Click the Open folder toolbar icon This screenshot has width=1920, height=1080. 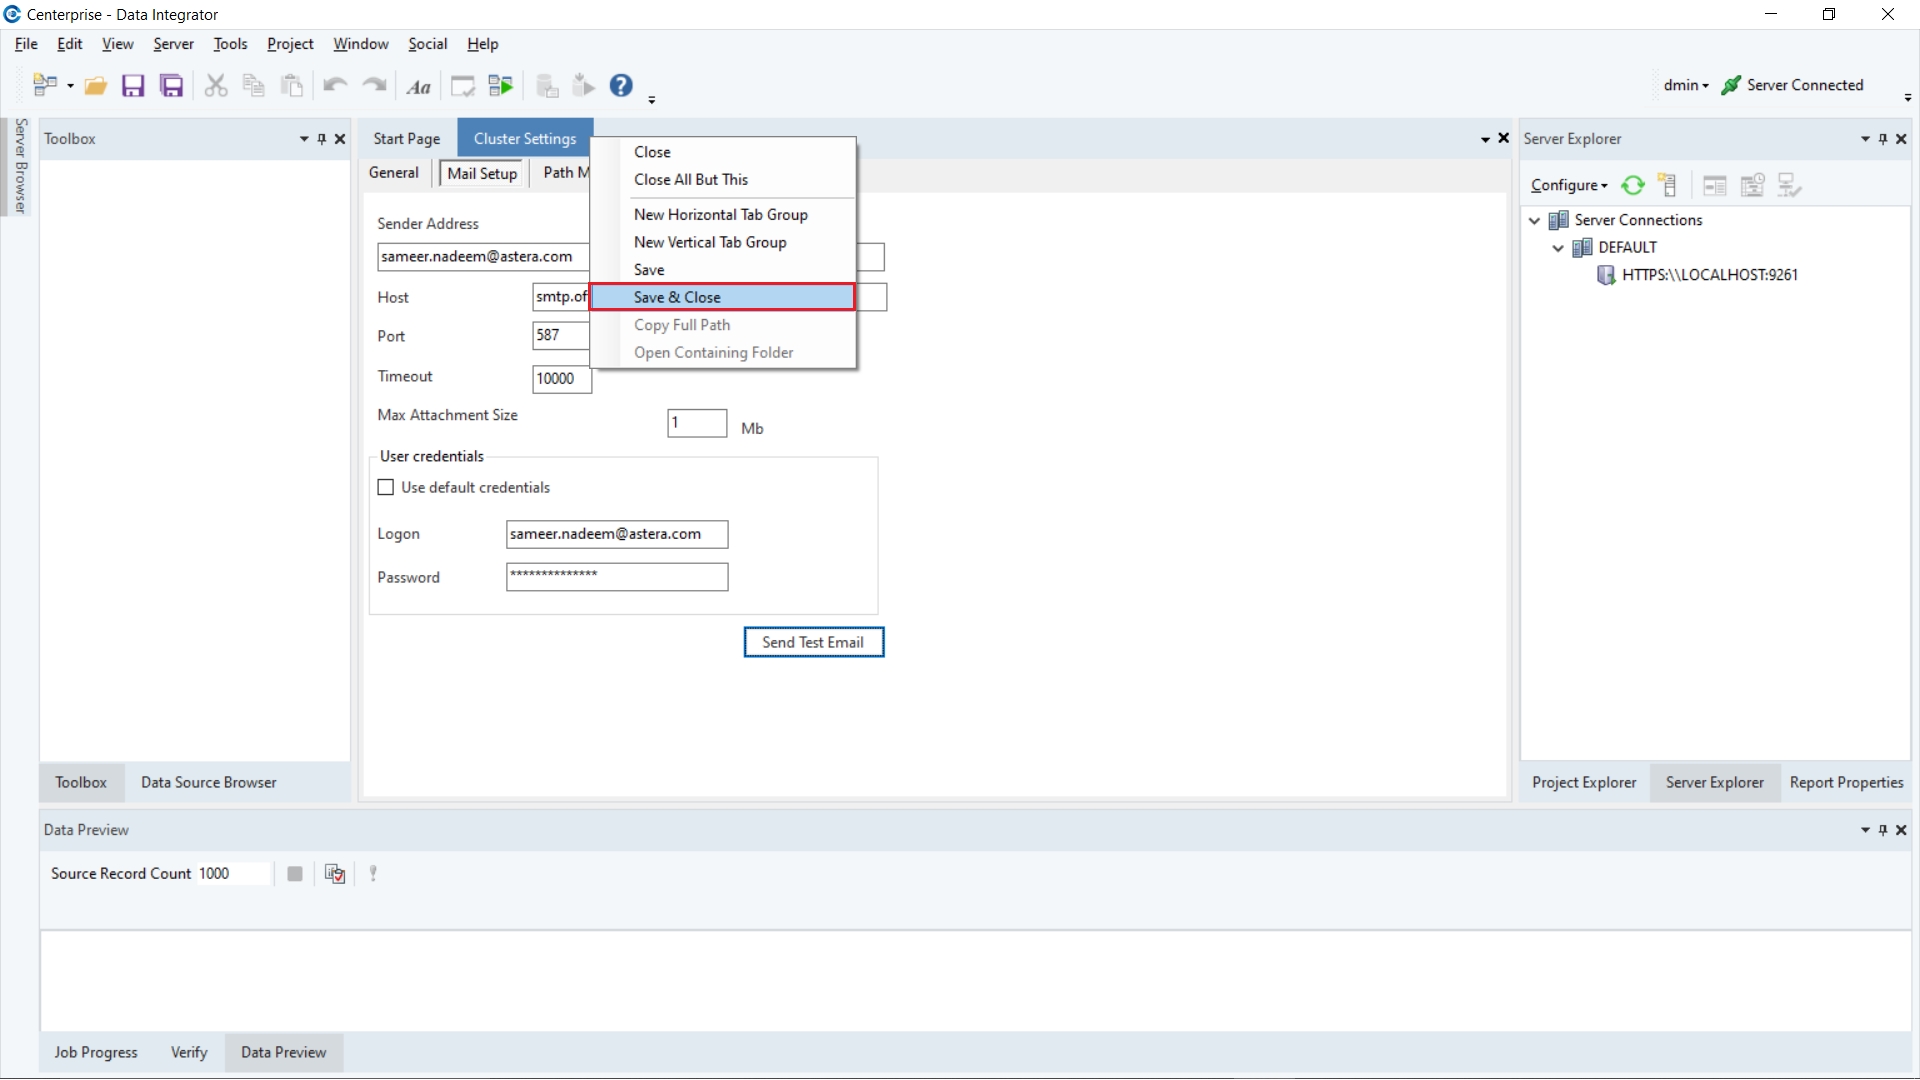(x=95, y=86)
